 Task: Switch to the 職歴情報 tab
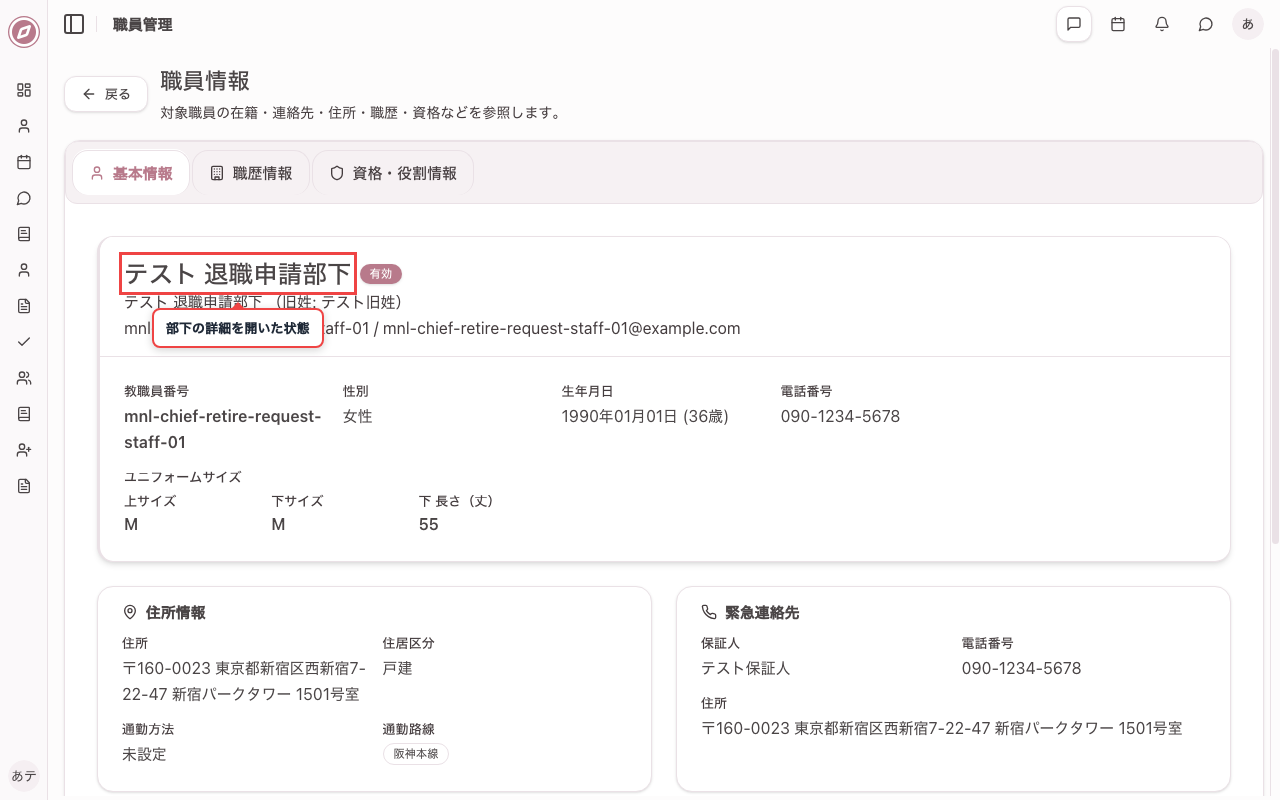[251, 173]
